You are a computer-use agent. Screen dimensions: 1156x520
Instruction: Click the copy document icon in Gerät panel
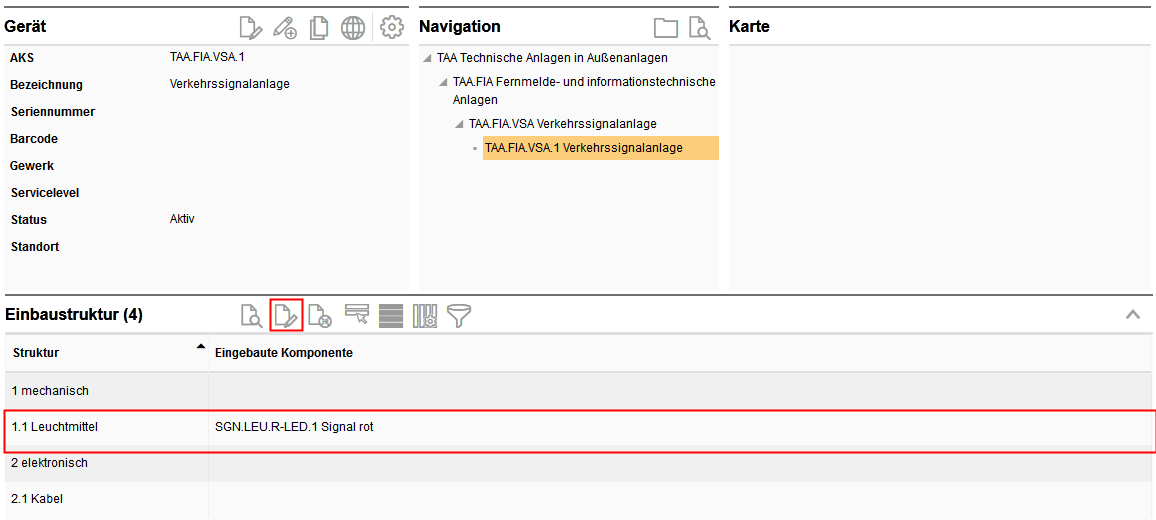click(319, 28)
